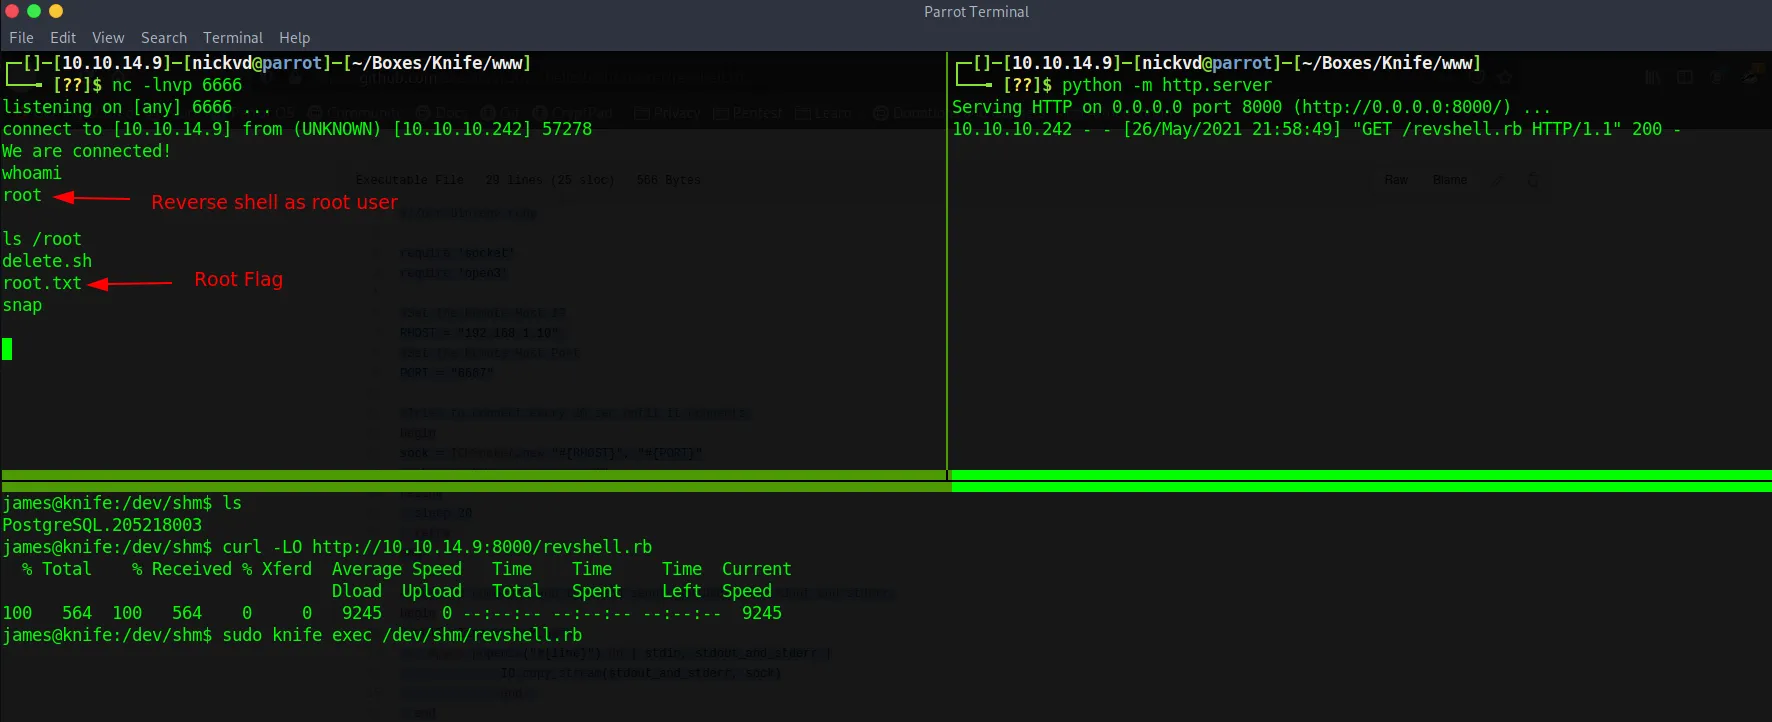Open the Terminal menu
This screenshot has height=722, width=1772.
(233, 38)
